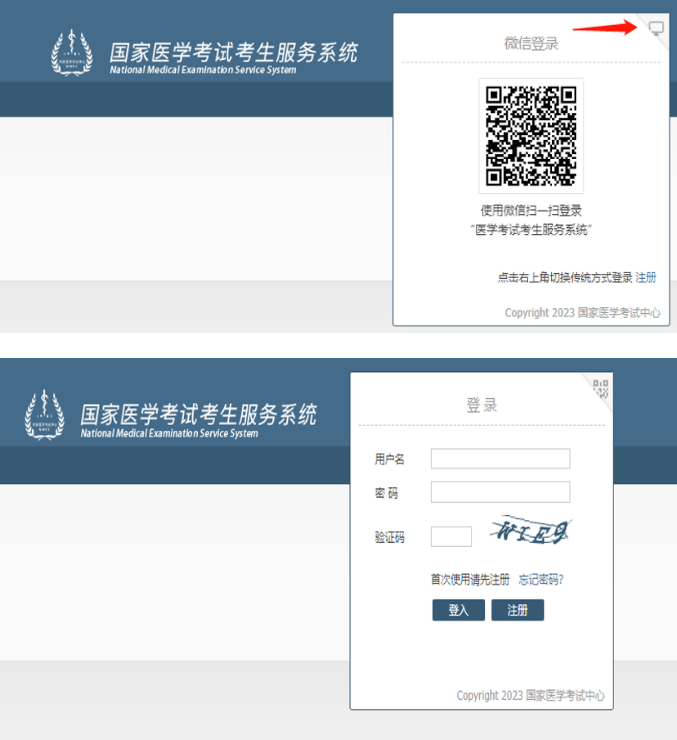Open 注册 link in WeChat login panel
This screenshot has width=677, height=740.
[646, 277]
